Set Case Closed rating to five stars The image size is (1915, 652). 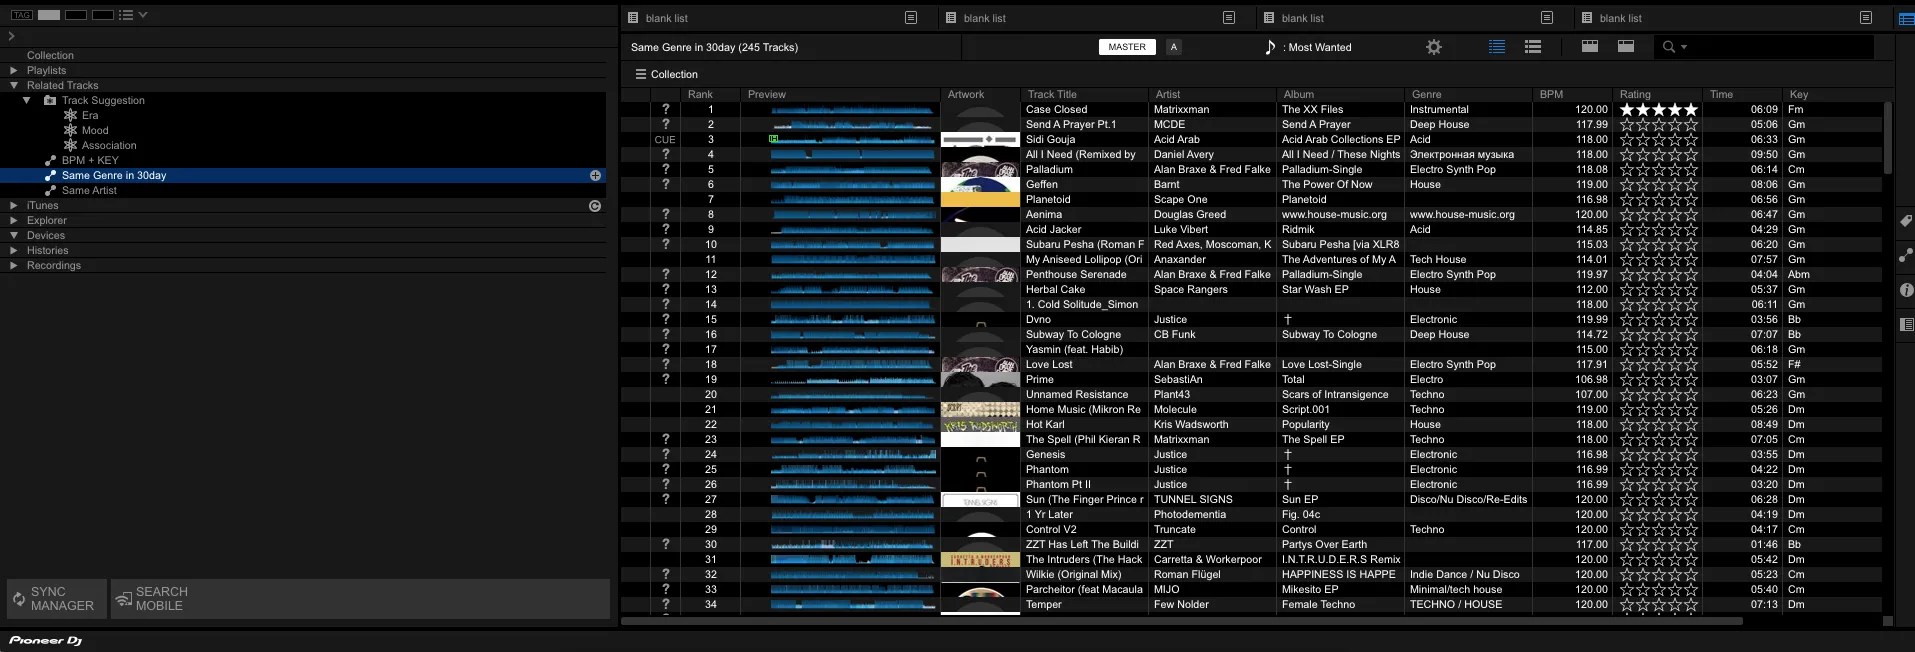click(1691, 110)
